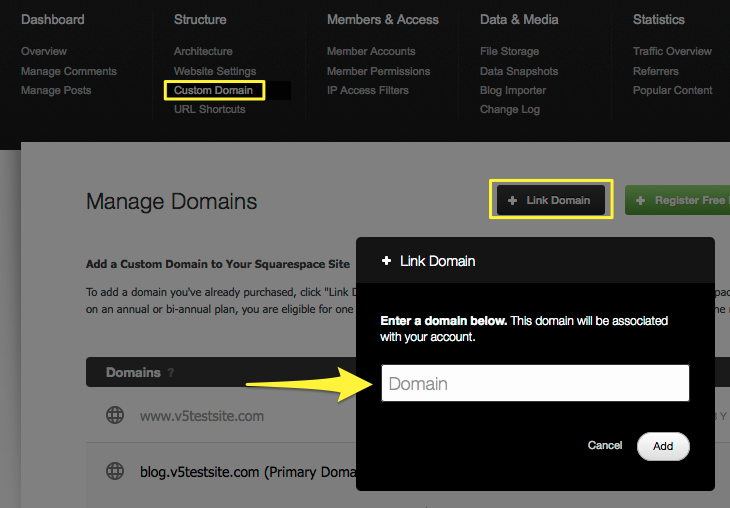Open IP Access Filters
730x508 pixels.
click(369, 90)
